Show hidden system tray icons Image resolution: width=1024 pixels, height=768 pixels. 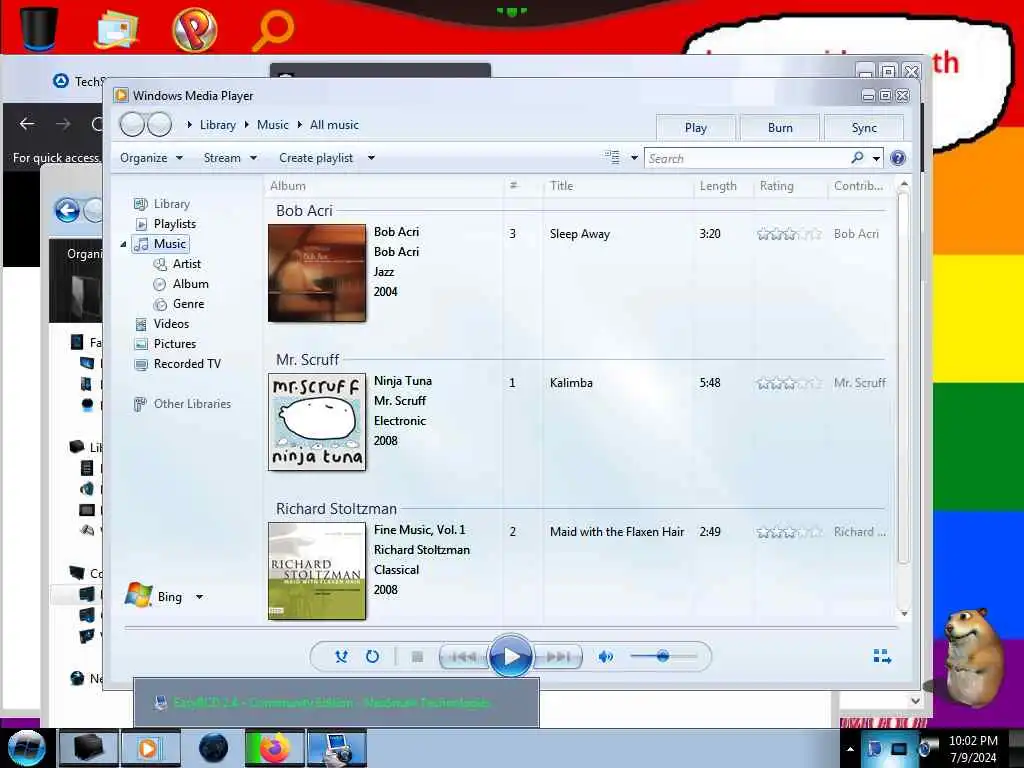pyautogui.click(x=850, y=749)
